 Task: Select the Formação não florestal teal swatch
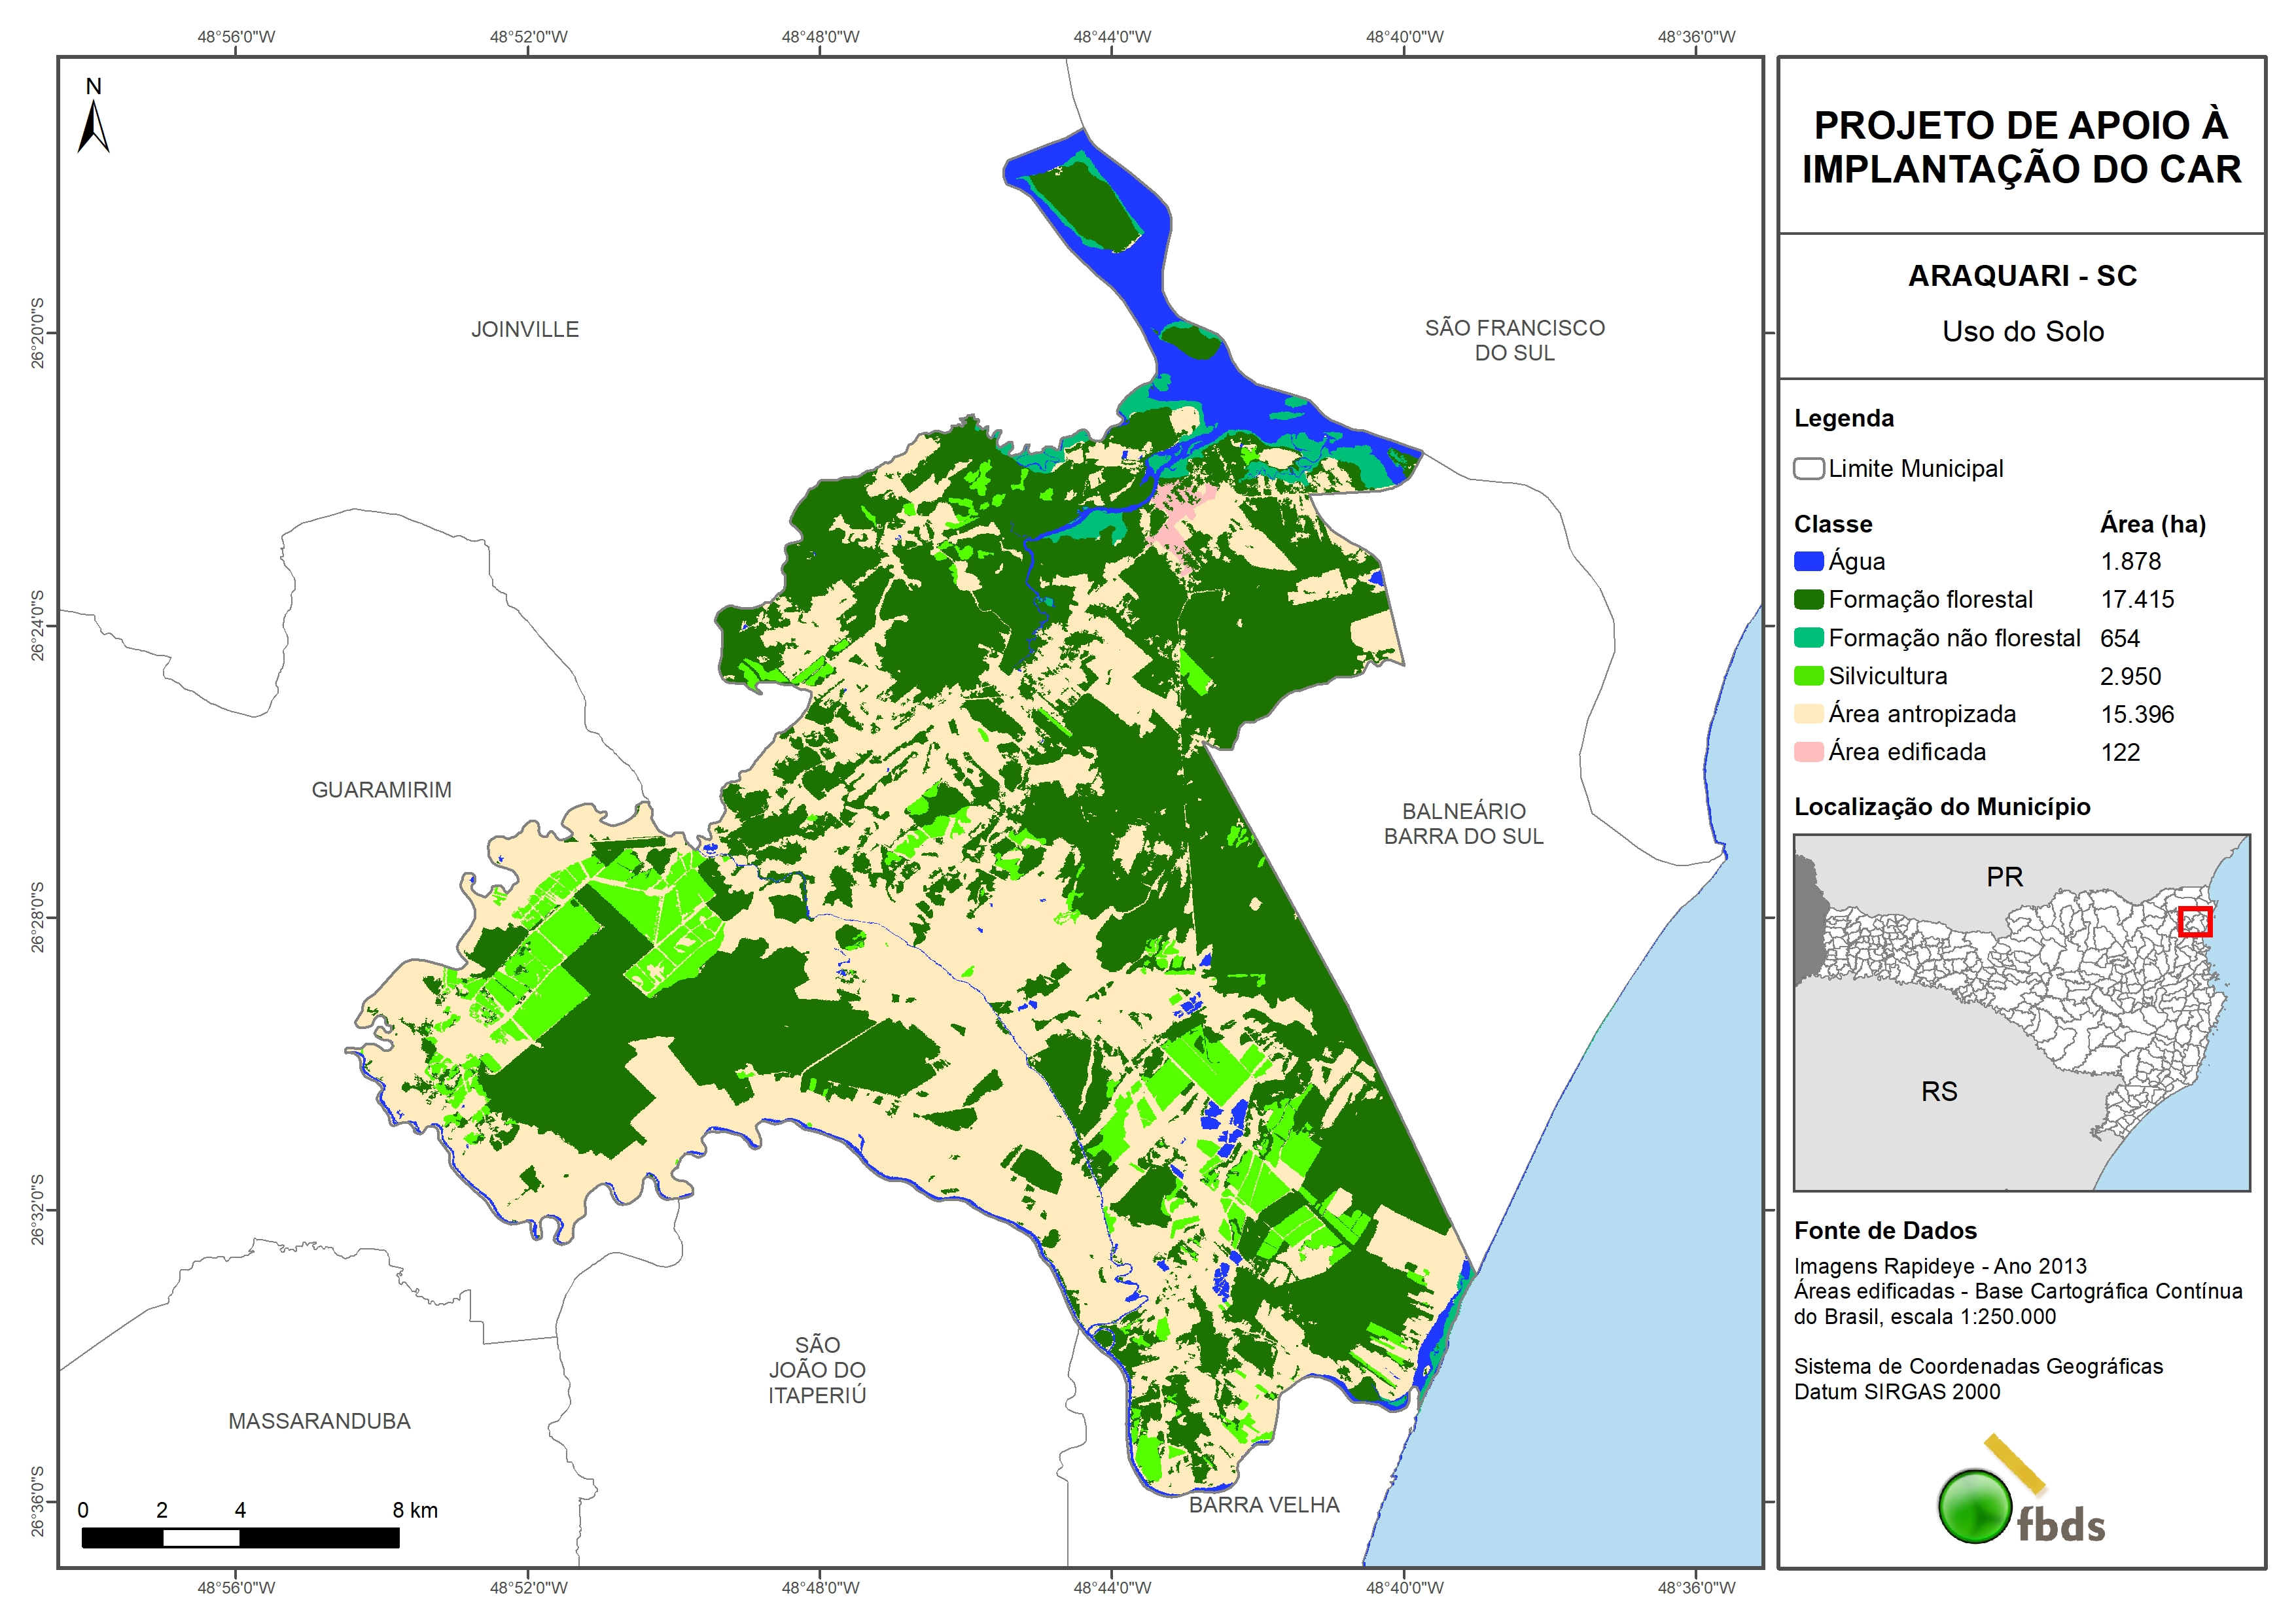(x=1808, y=638)
